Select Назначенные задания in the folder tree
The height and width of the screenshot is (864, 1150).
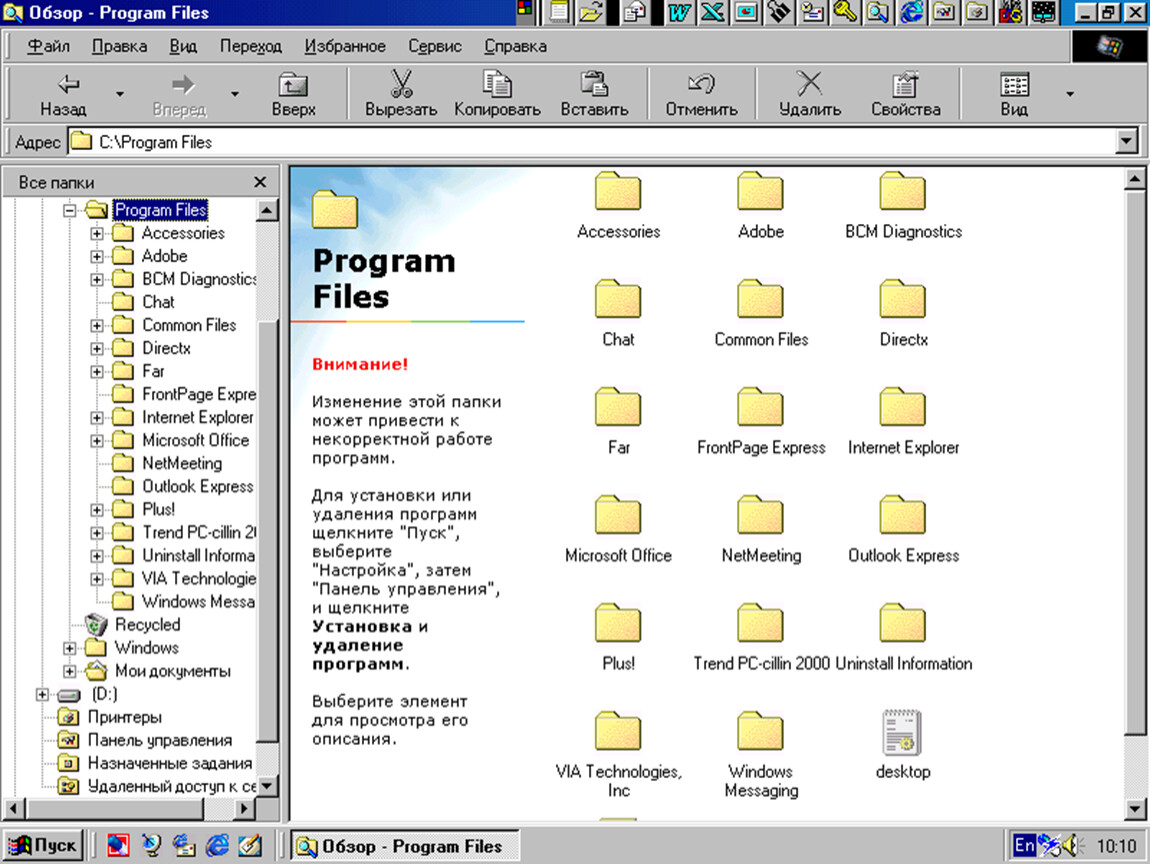169,764
